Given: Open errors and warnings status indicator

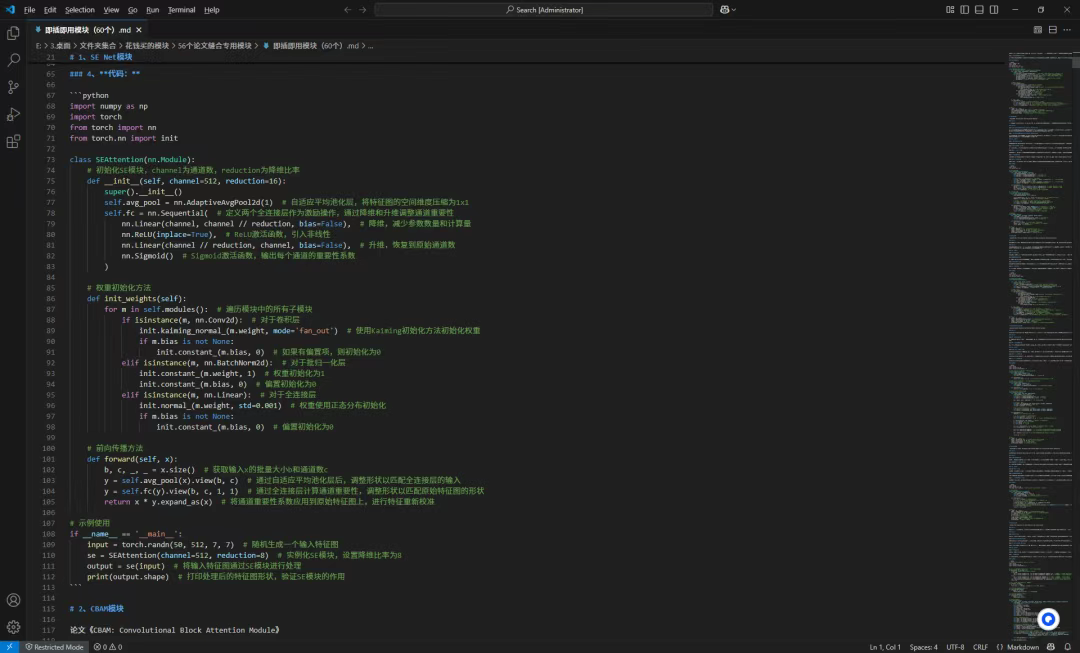Looking at the screenshot, I should tap(107, 647).
